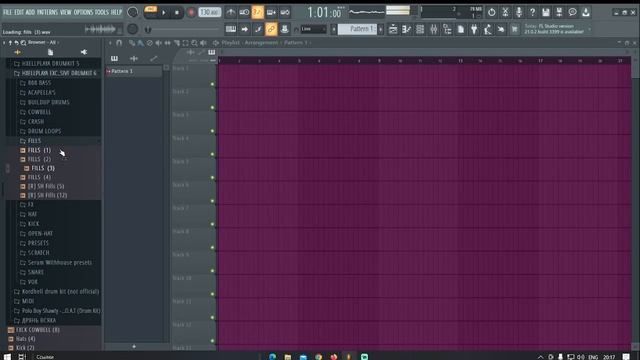Toggle the highlighted countdown before recording
Screen dimensions: 640x360
(x=258, y=12)
